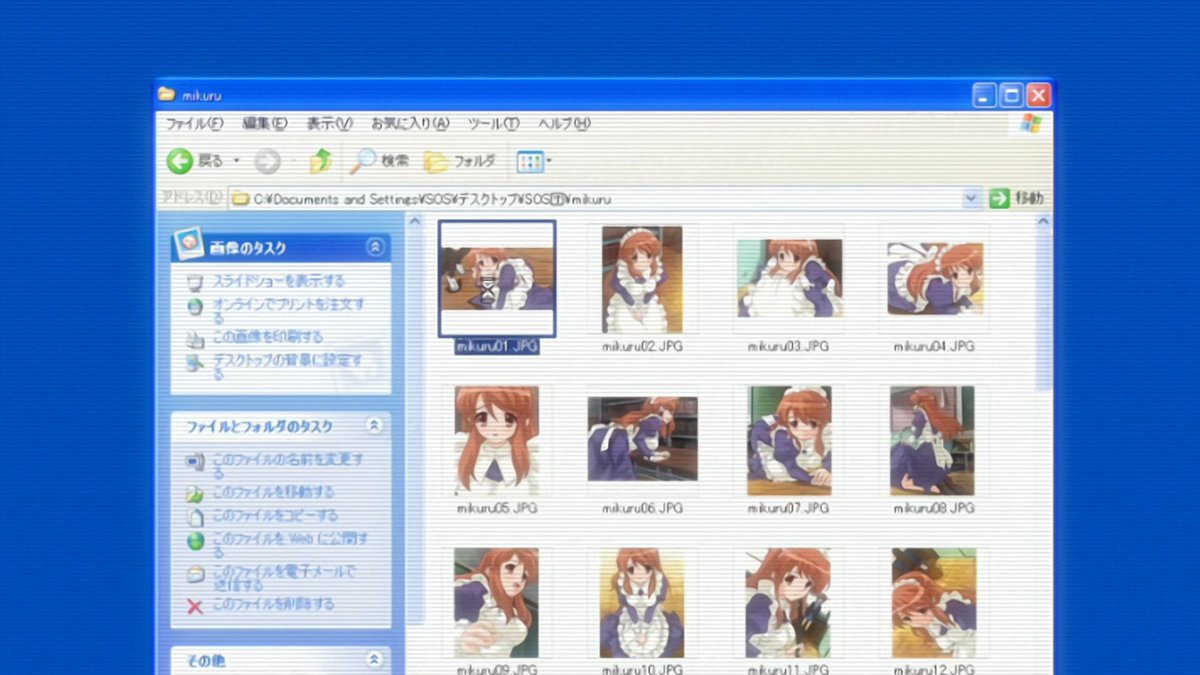Image resolution: width=1200 pixels, height=675 pixels.
Task: Collapse the Picture Tasks (画像のタスク) panel
Action: click(375, 247)
